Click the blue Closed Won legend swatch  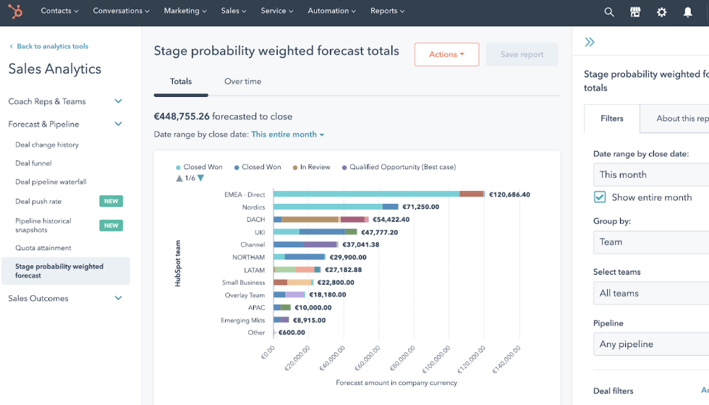click(x=236, y=167)
